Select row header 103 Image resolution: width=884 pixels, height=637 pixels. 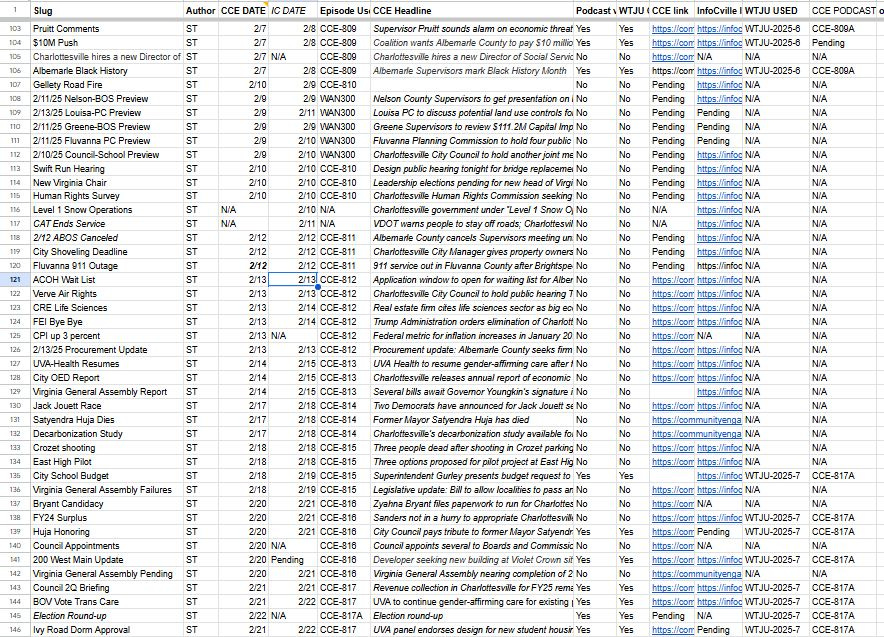15,29
